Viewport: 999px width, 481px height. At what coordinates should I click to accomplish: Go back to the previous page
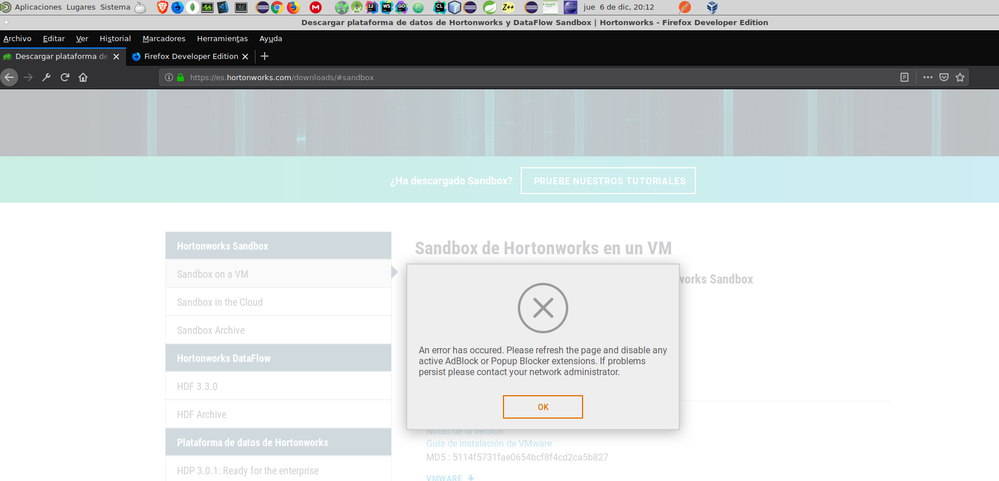[x=9, y=77]
